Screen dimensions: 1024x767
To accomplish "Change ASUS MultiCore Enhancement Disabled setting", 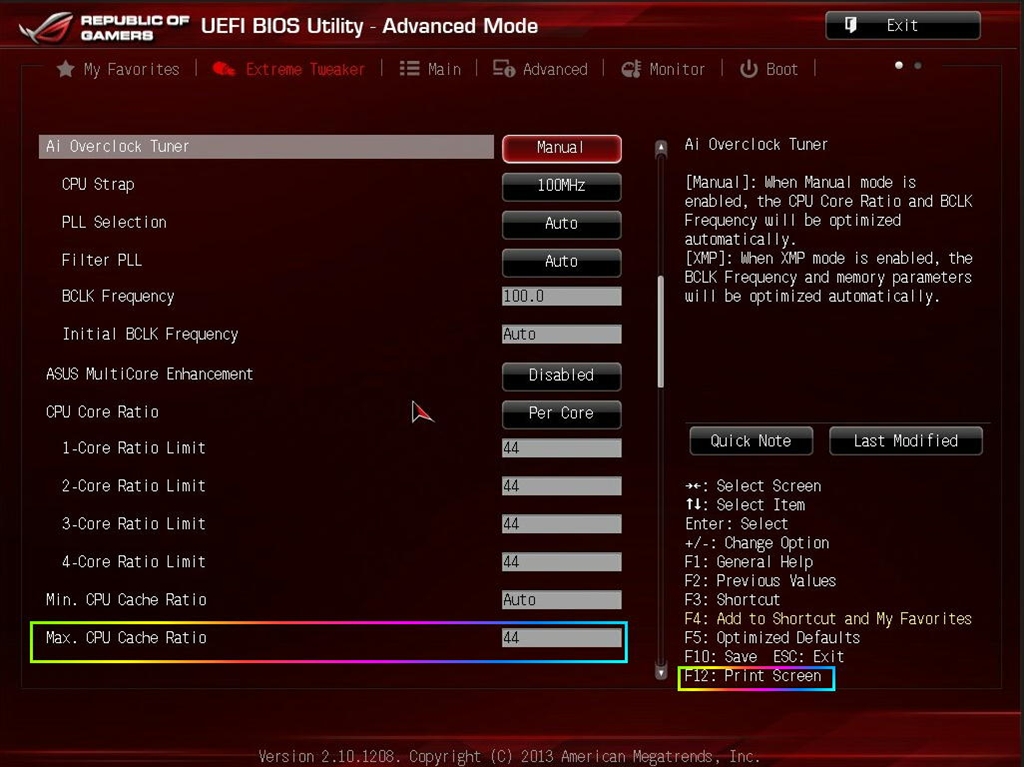I will (x=562, y=376).
